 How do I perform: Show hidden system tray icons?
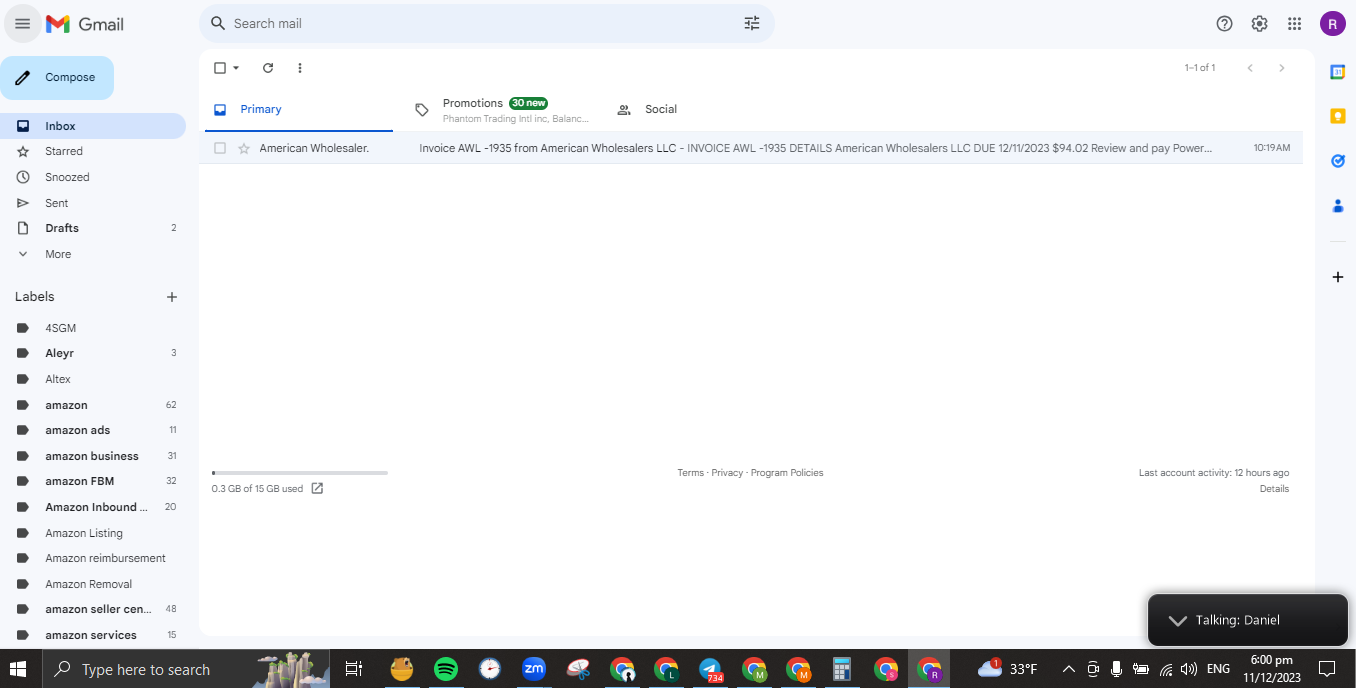(1068, 669)
